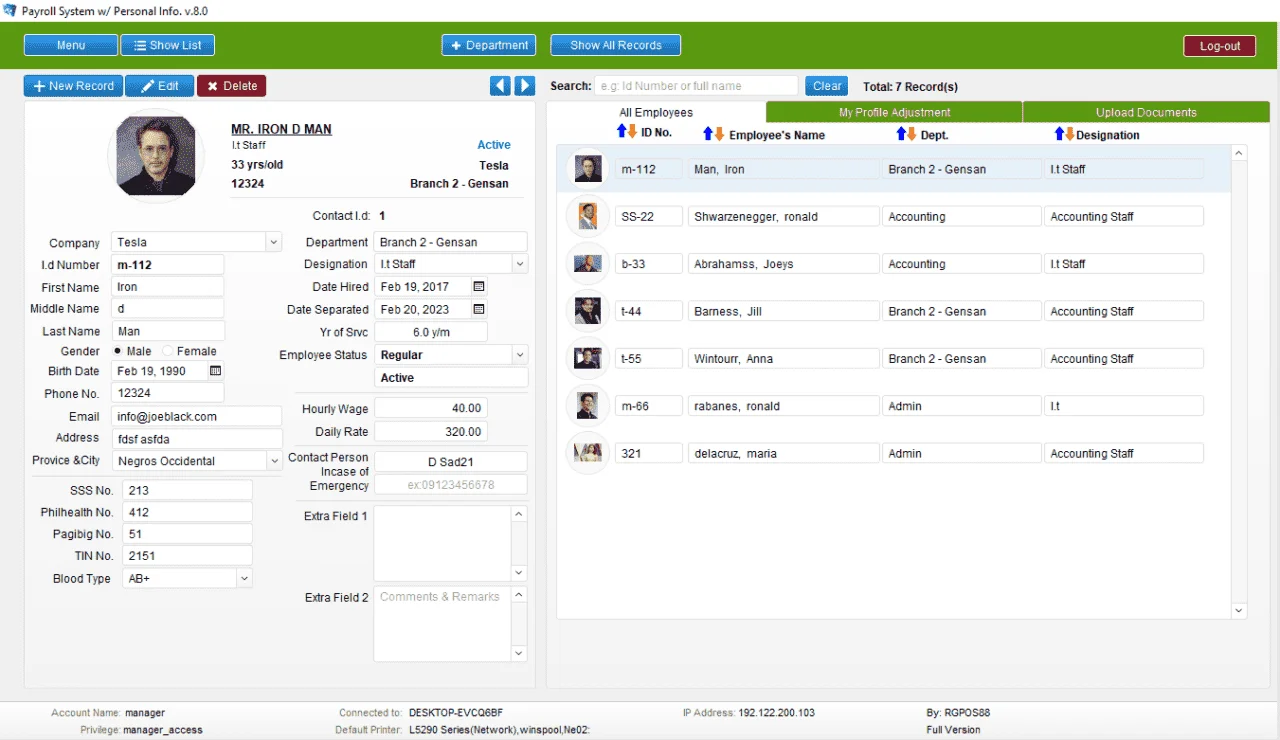Viewport: 1280px width, 740px height.
Task: Sort ID No. column descending orange arrow
Action: (x=632, y=132)
